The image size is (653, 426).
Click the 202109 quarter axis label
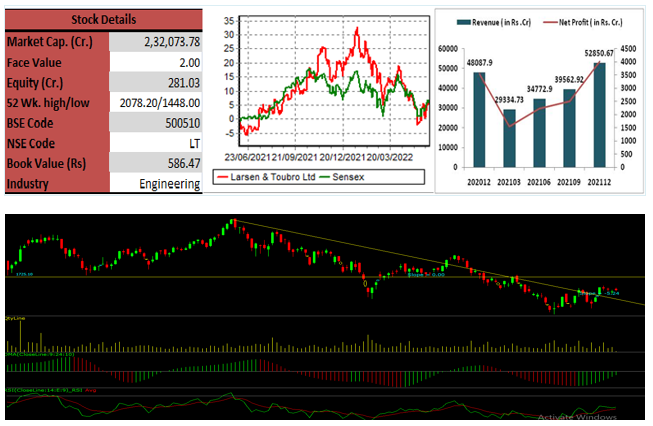point(569,182)
